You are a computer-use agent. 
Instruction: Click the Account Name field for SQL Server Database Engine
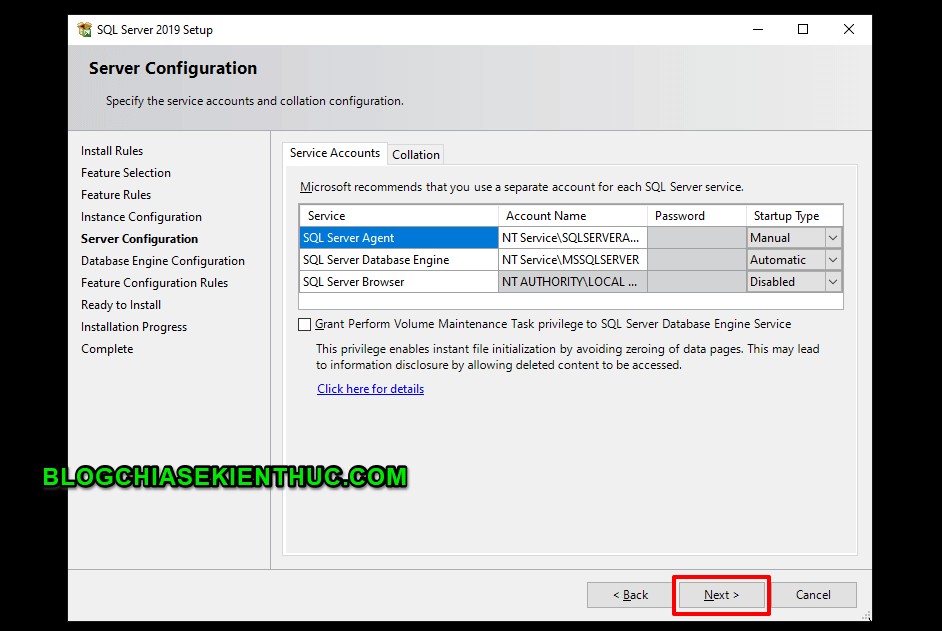coord(571,259)
